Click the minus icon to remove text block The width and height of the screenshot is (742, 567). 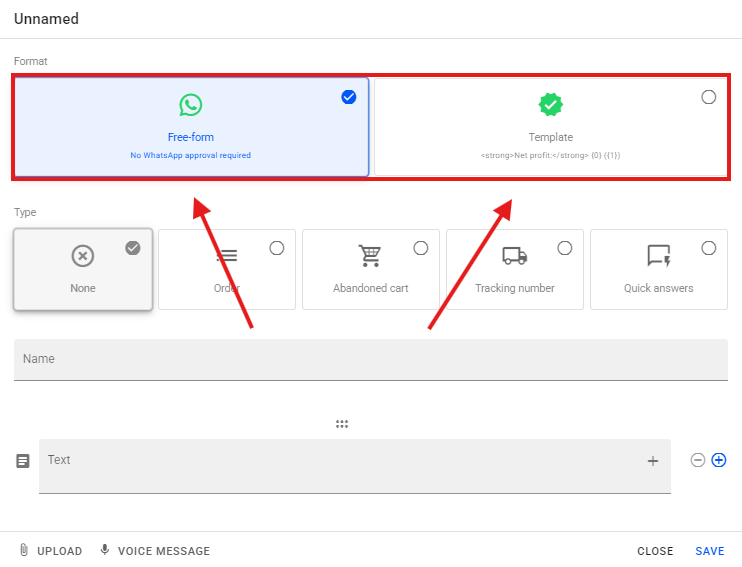click(698, 460)
